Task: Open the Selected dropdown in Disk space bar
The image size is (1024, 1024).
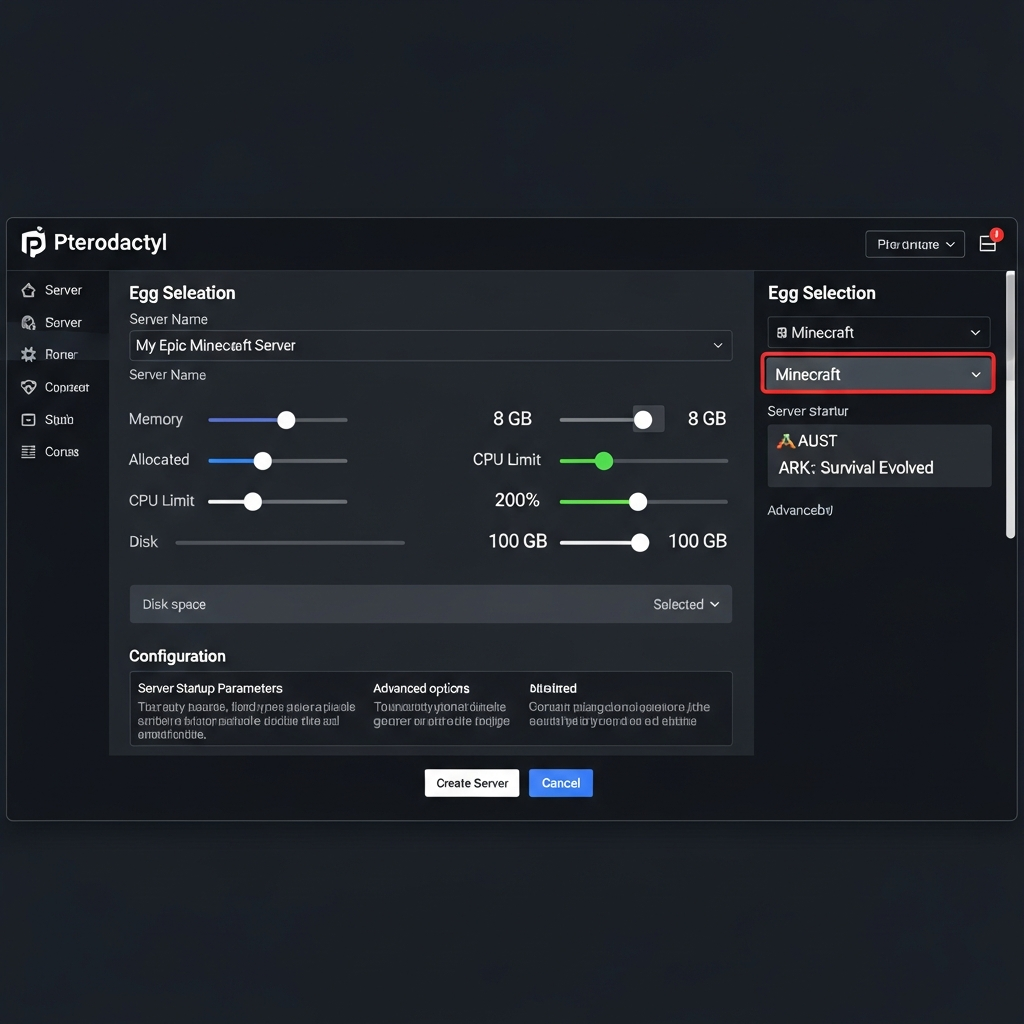Action: [x=686, y=604]
